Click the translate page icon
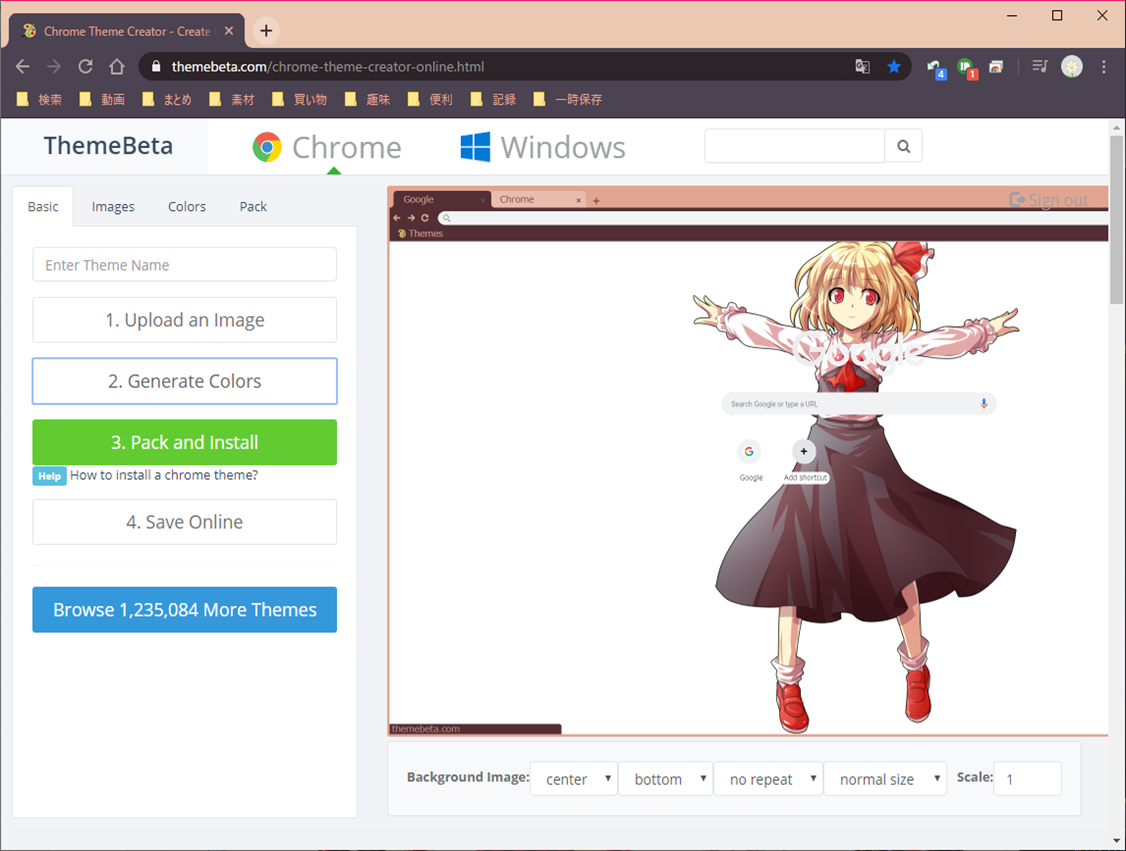 (x=862, y=67)
